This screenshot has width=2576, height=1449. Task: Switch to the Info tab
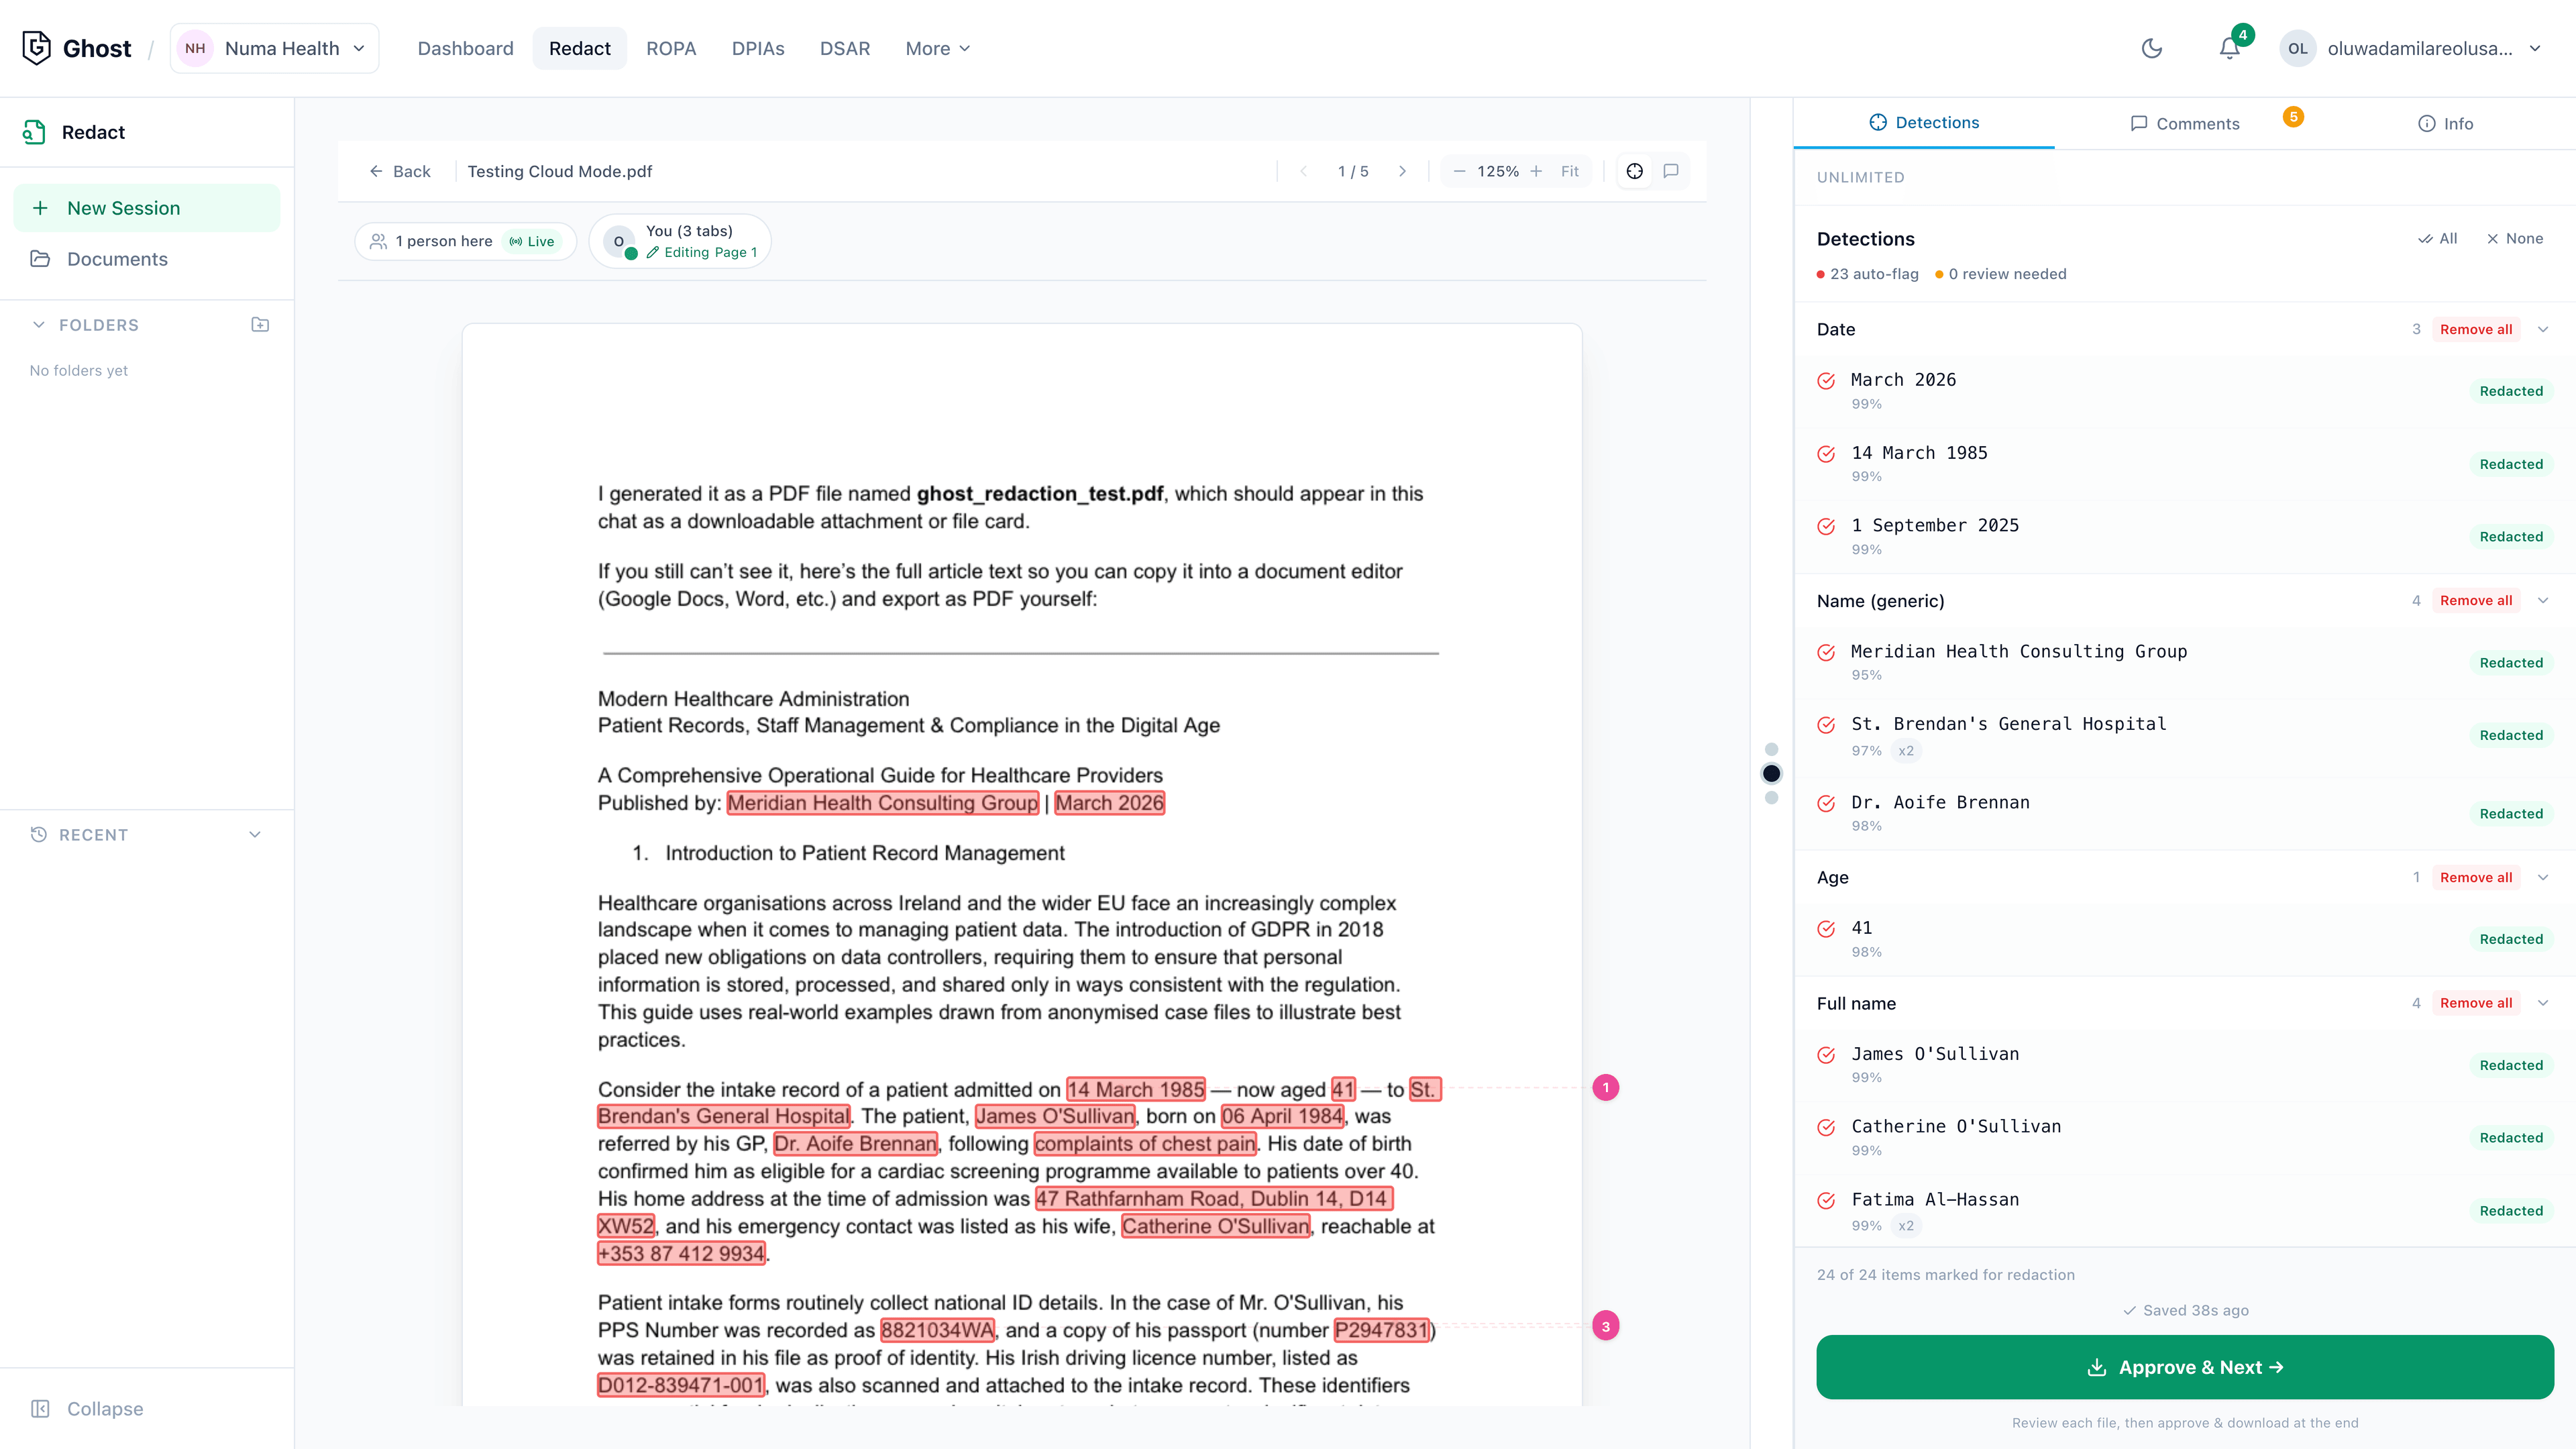[x=2445, y=124]
